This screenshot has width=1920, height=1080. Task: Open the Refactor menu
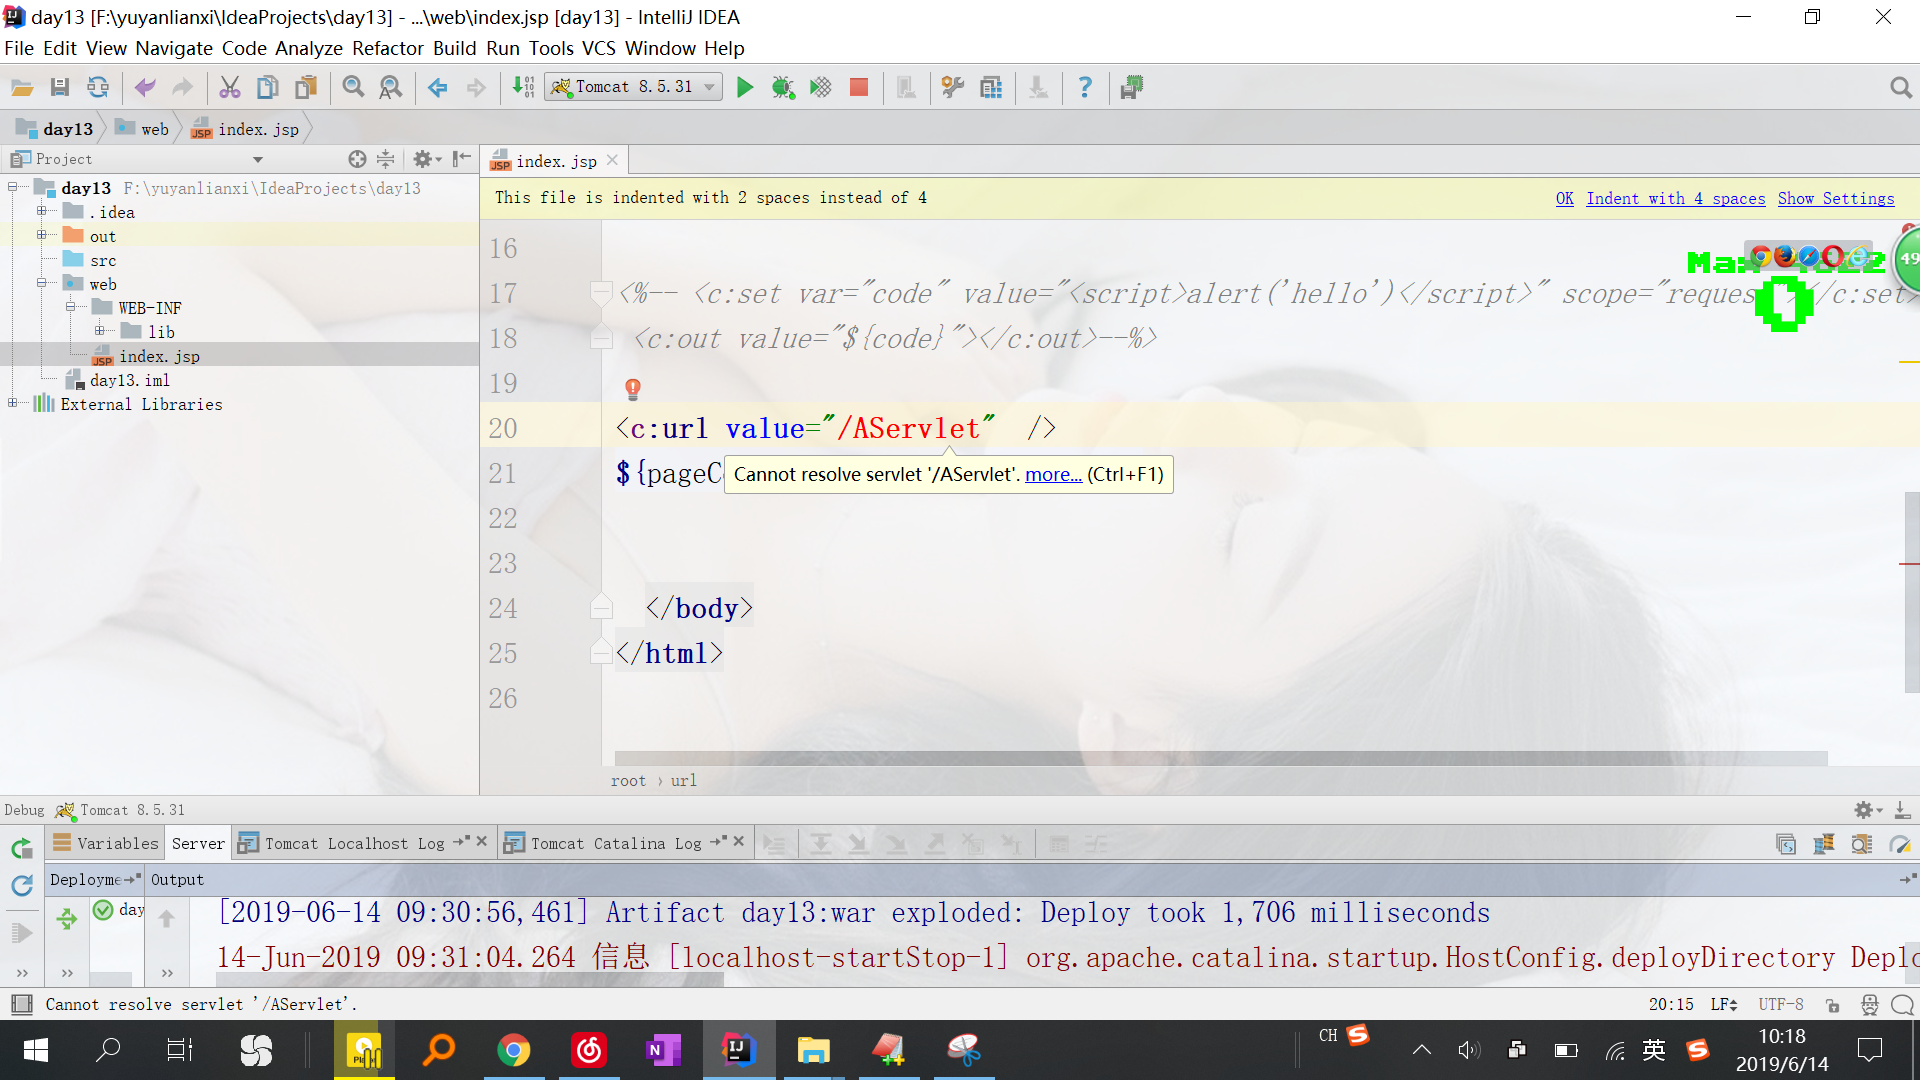pos(387,48)
